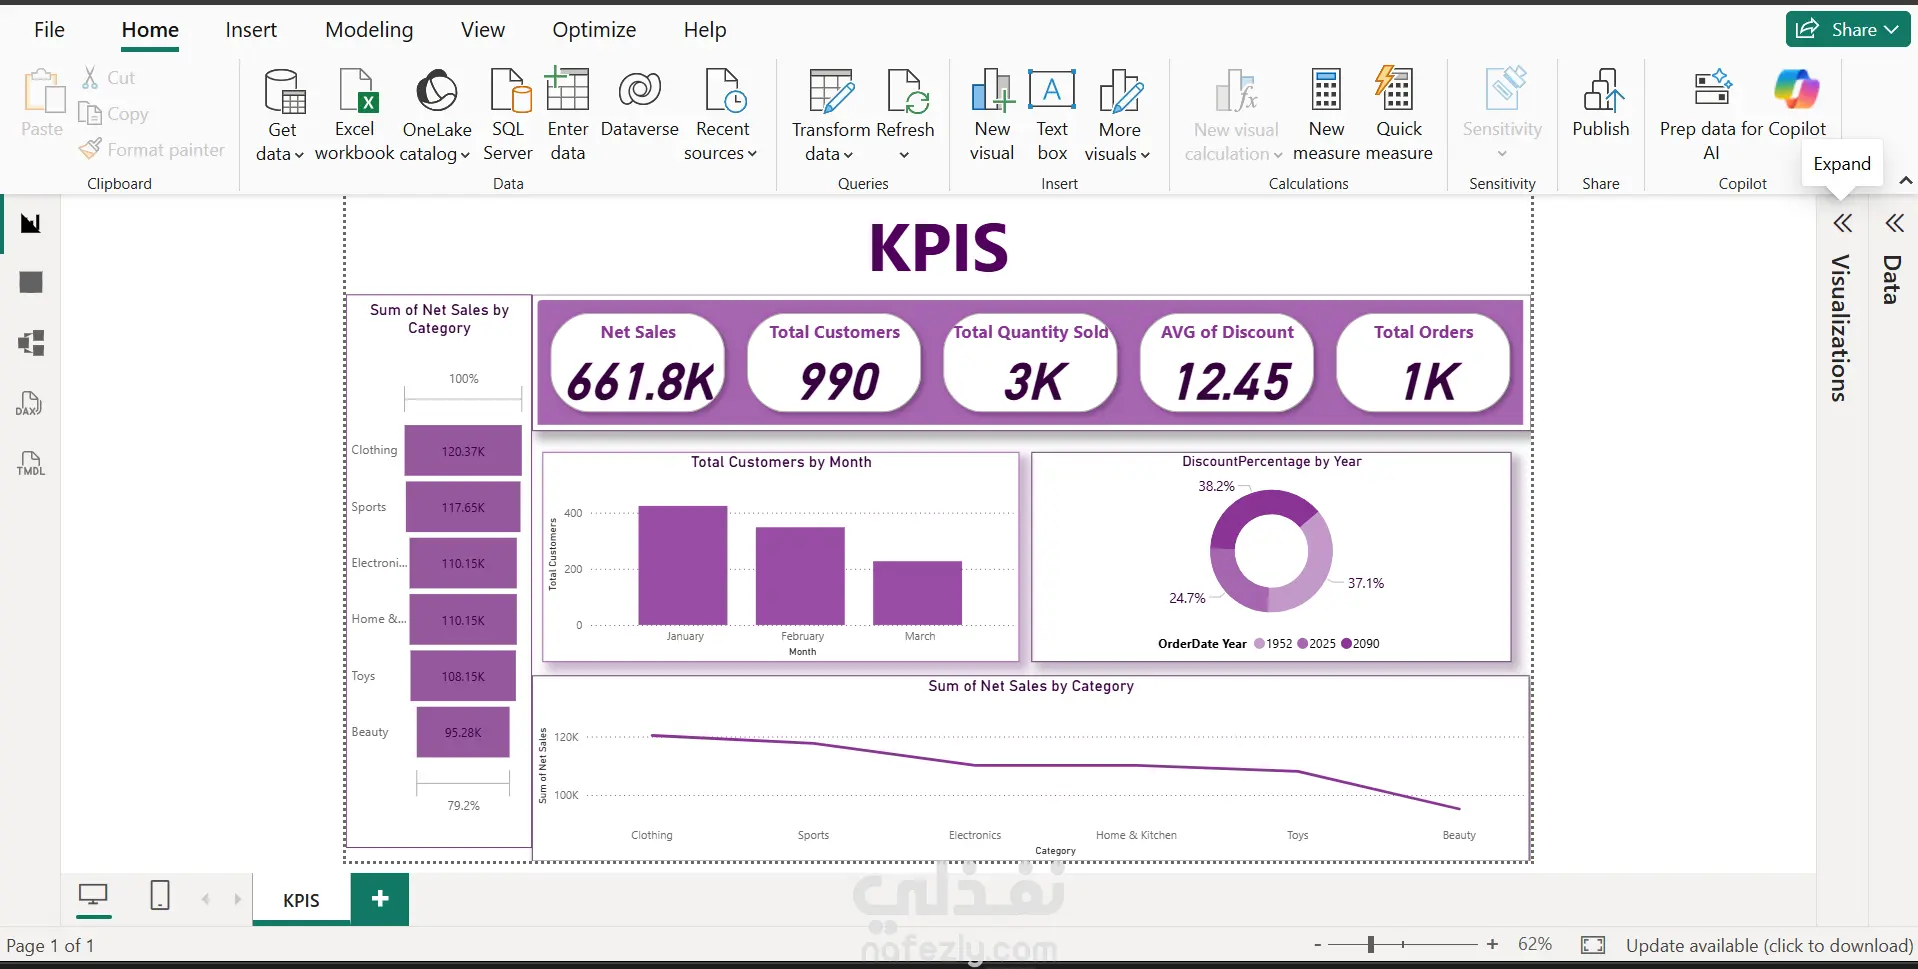Open the Refresh dropdown arrow

[904, 155]
